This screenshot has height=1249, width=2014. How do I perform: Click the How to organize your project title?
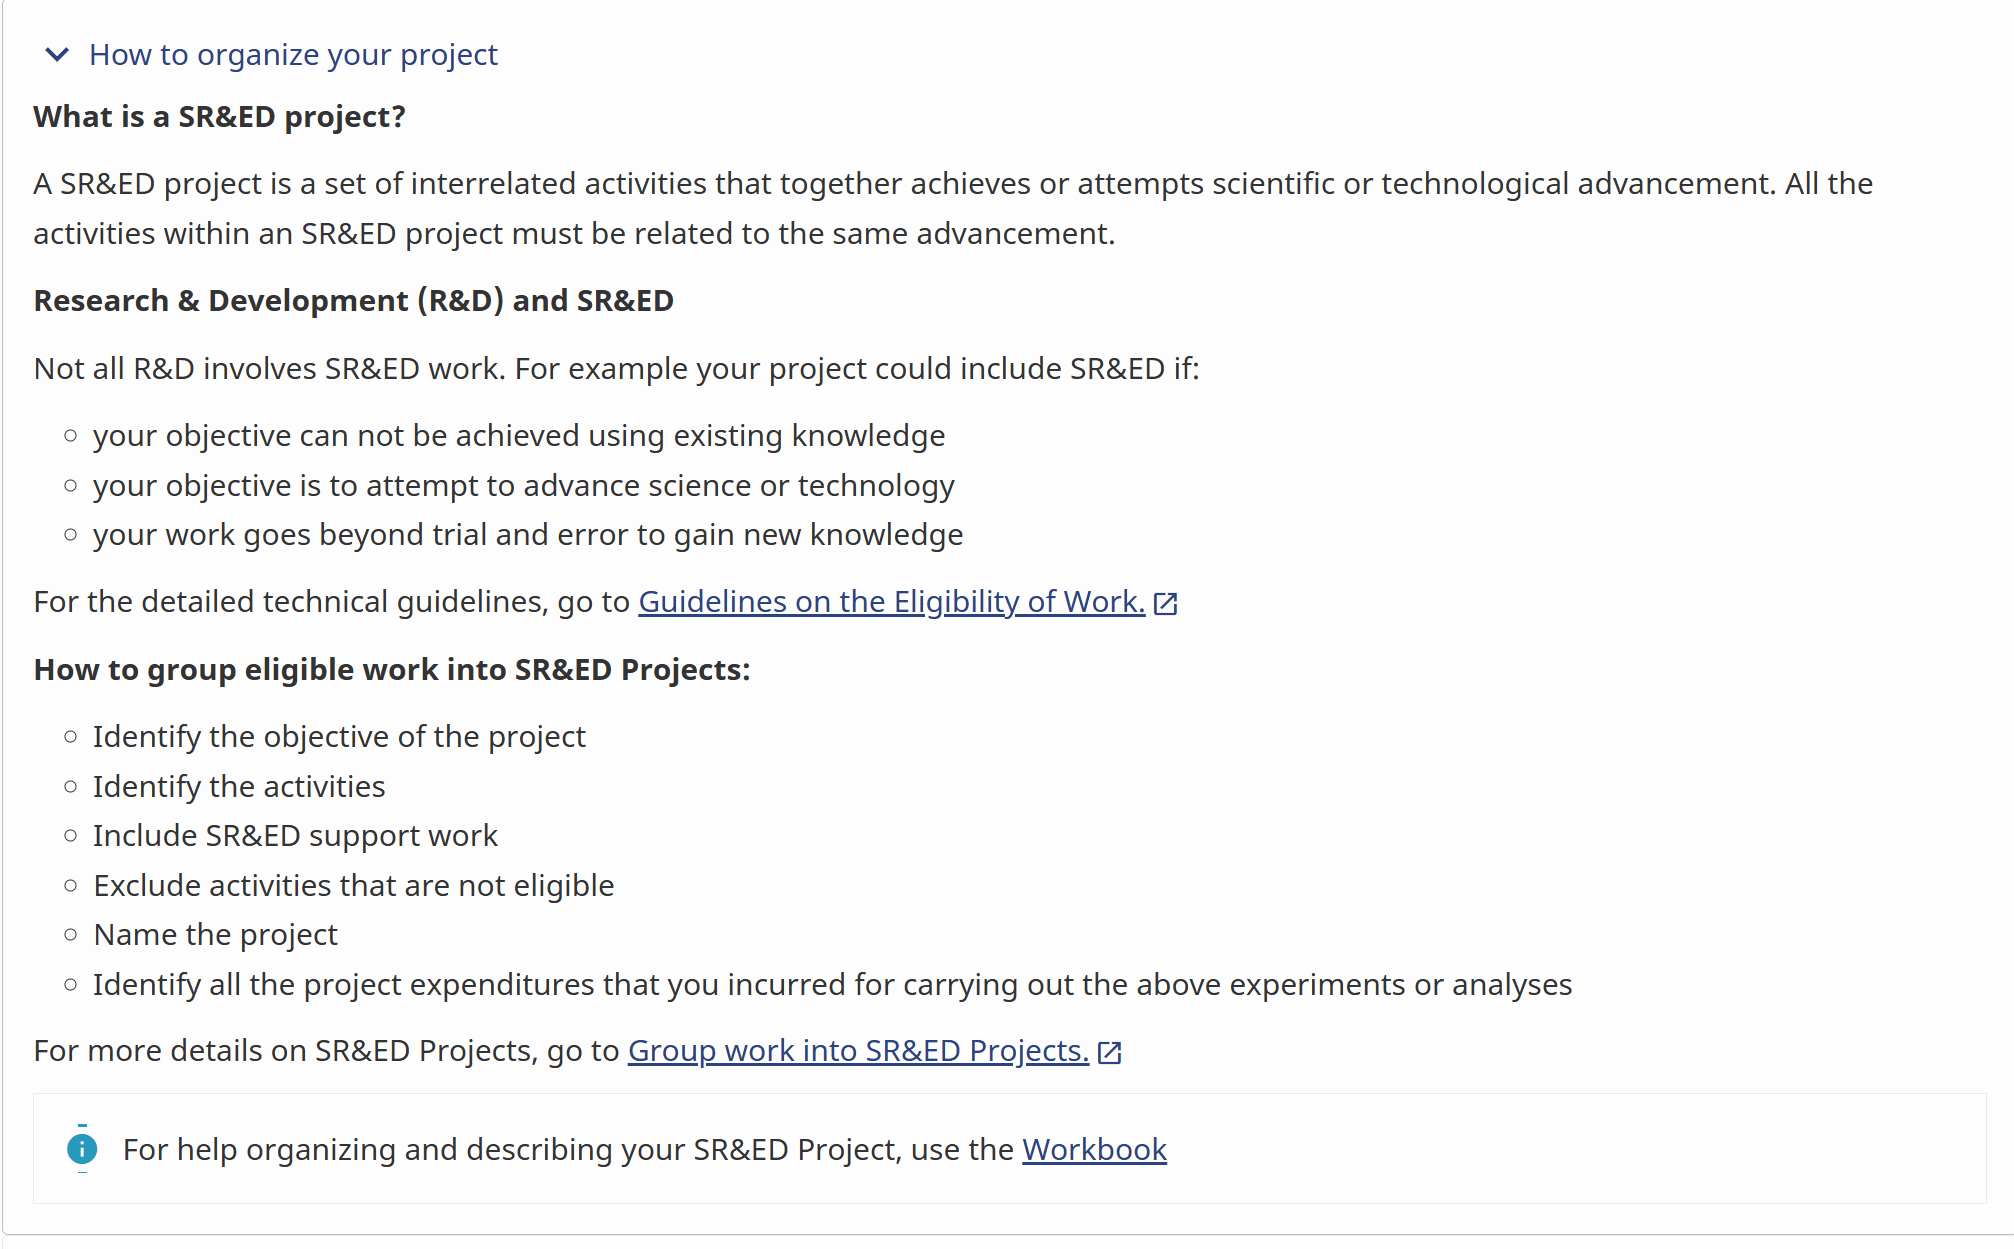pos(293,55)
